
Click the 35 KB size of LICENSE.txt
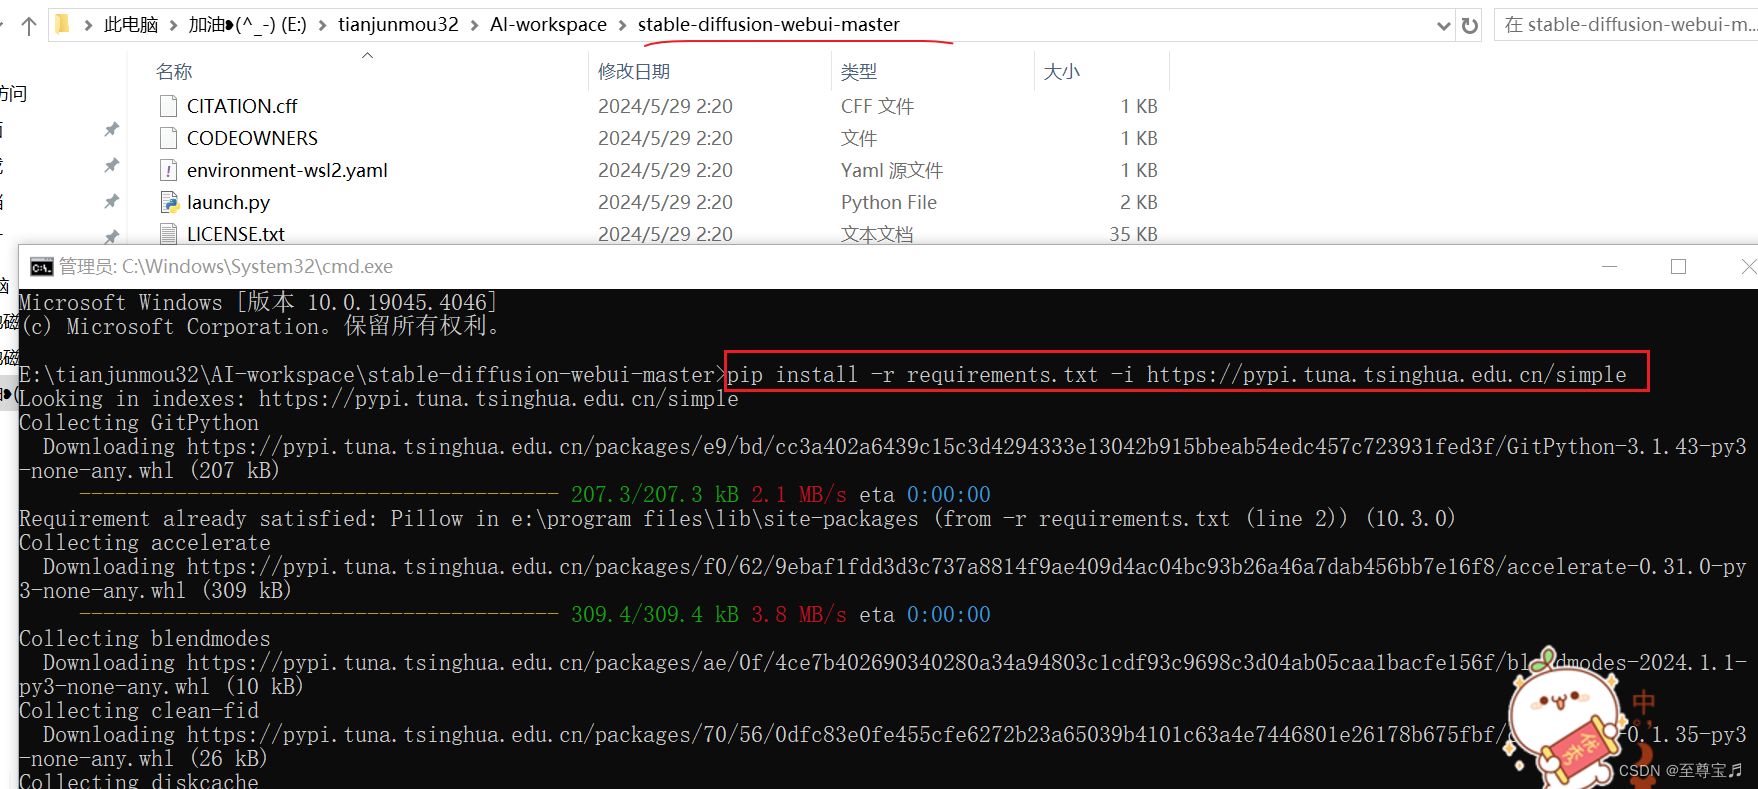click(1133, 234)
